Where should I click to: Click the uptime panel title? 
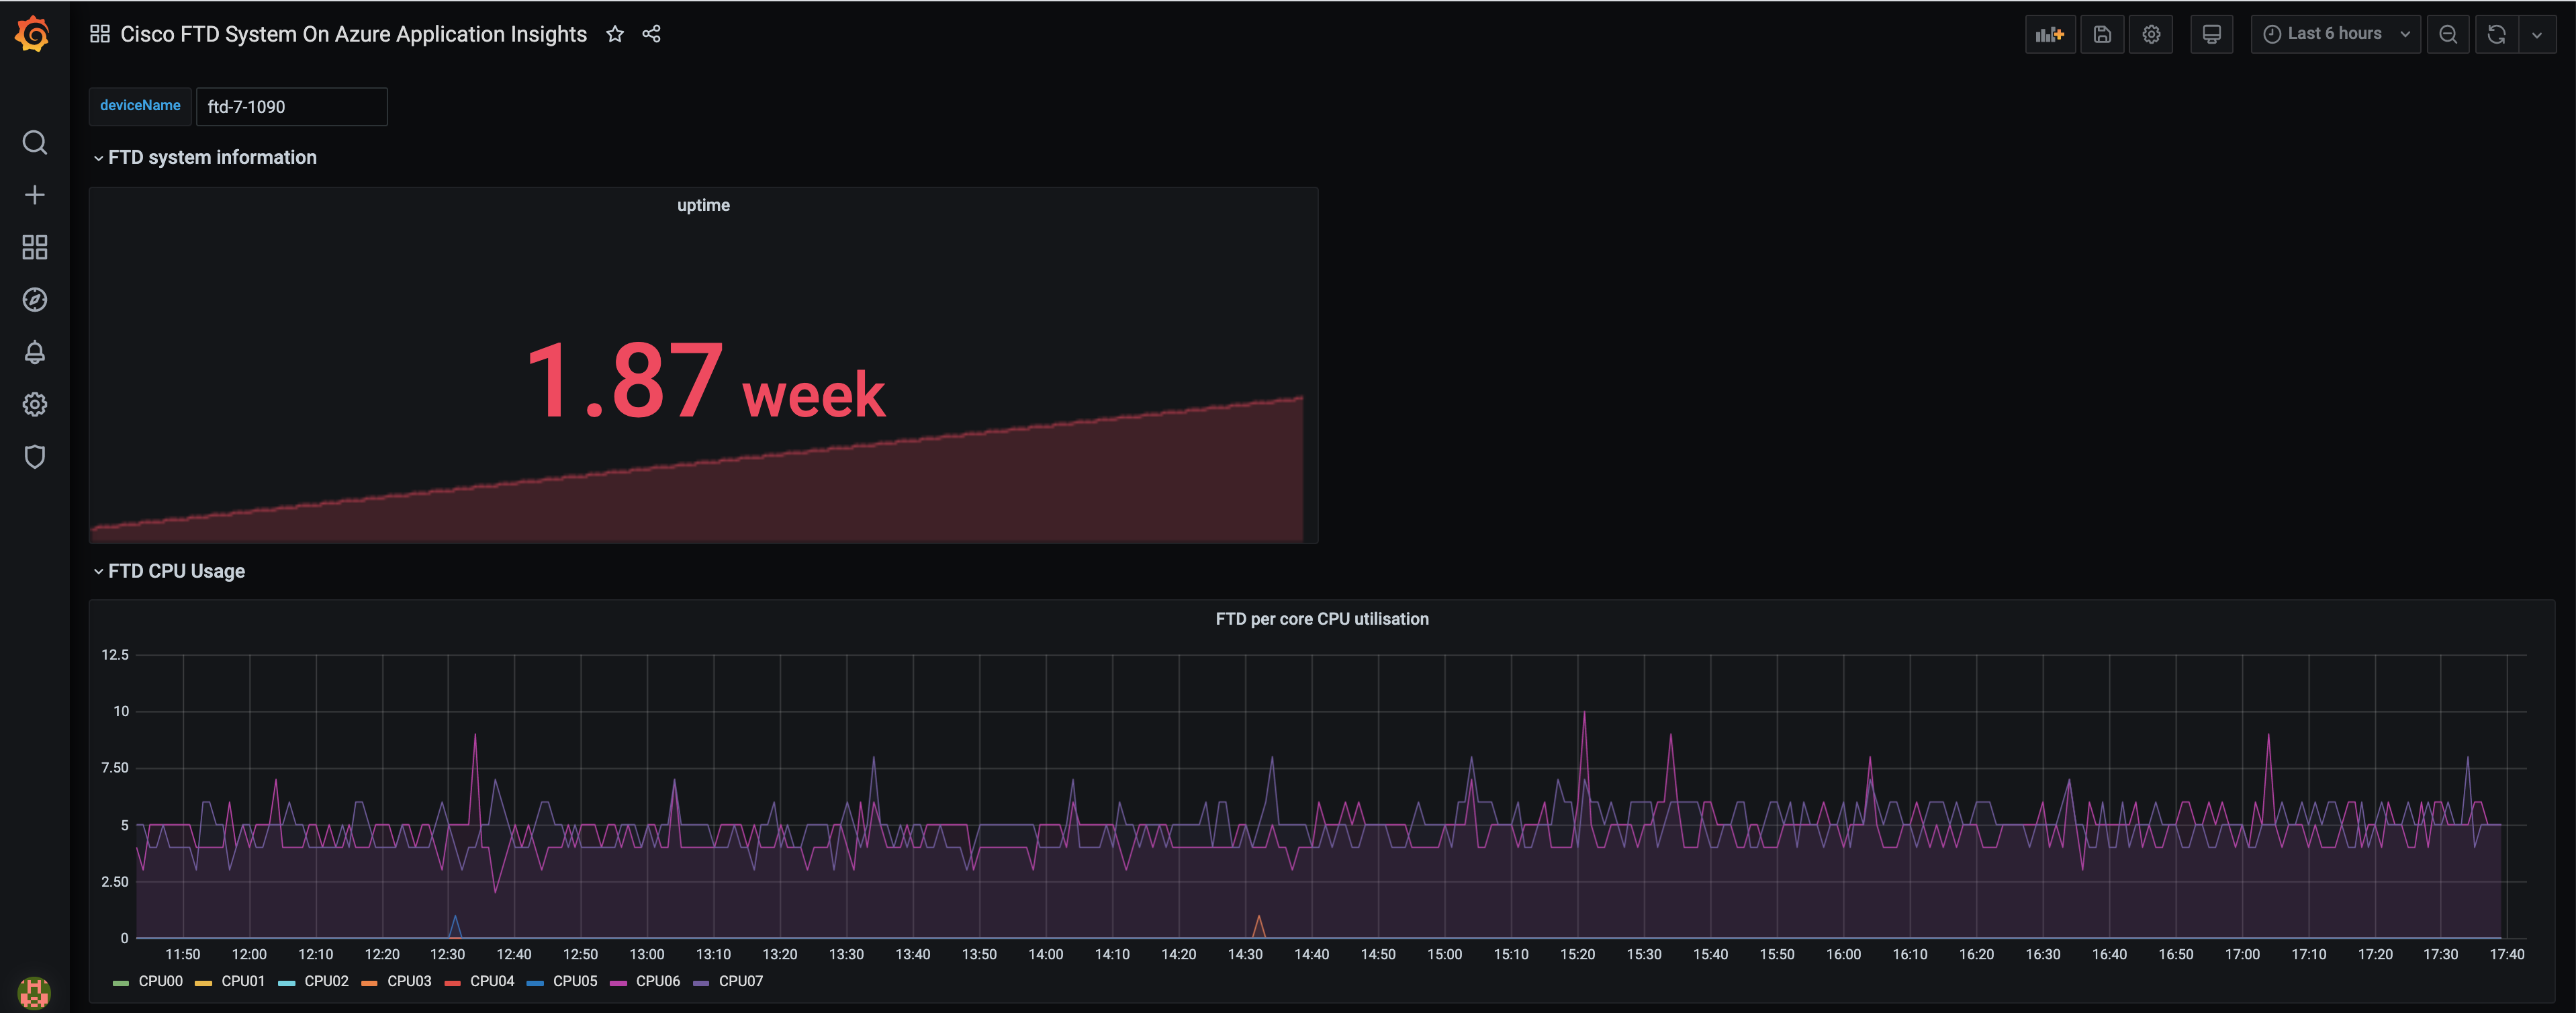click(x=703, y=205)
